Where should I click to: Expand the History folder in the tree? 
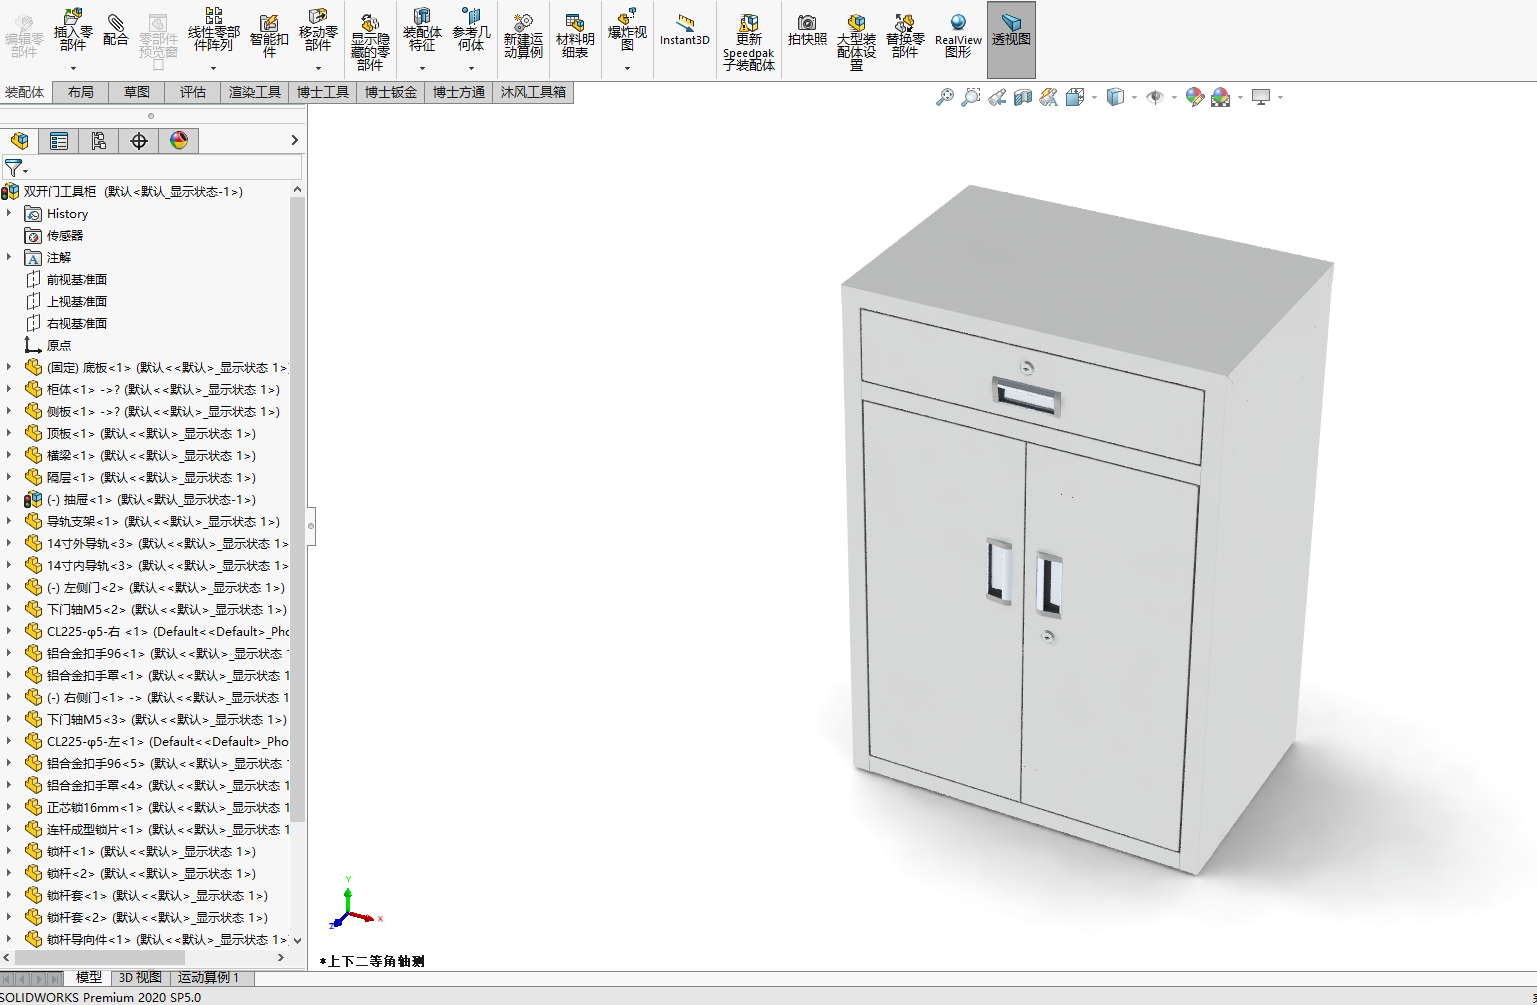pyautogui.click(x=9, y=213)
